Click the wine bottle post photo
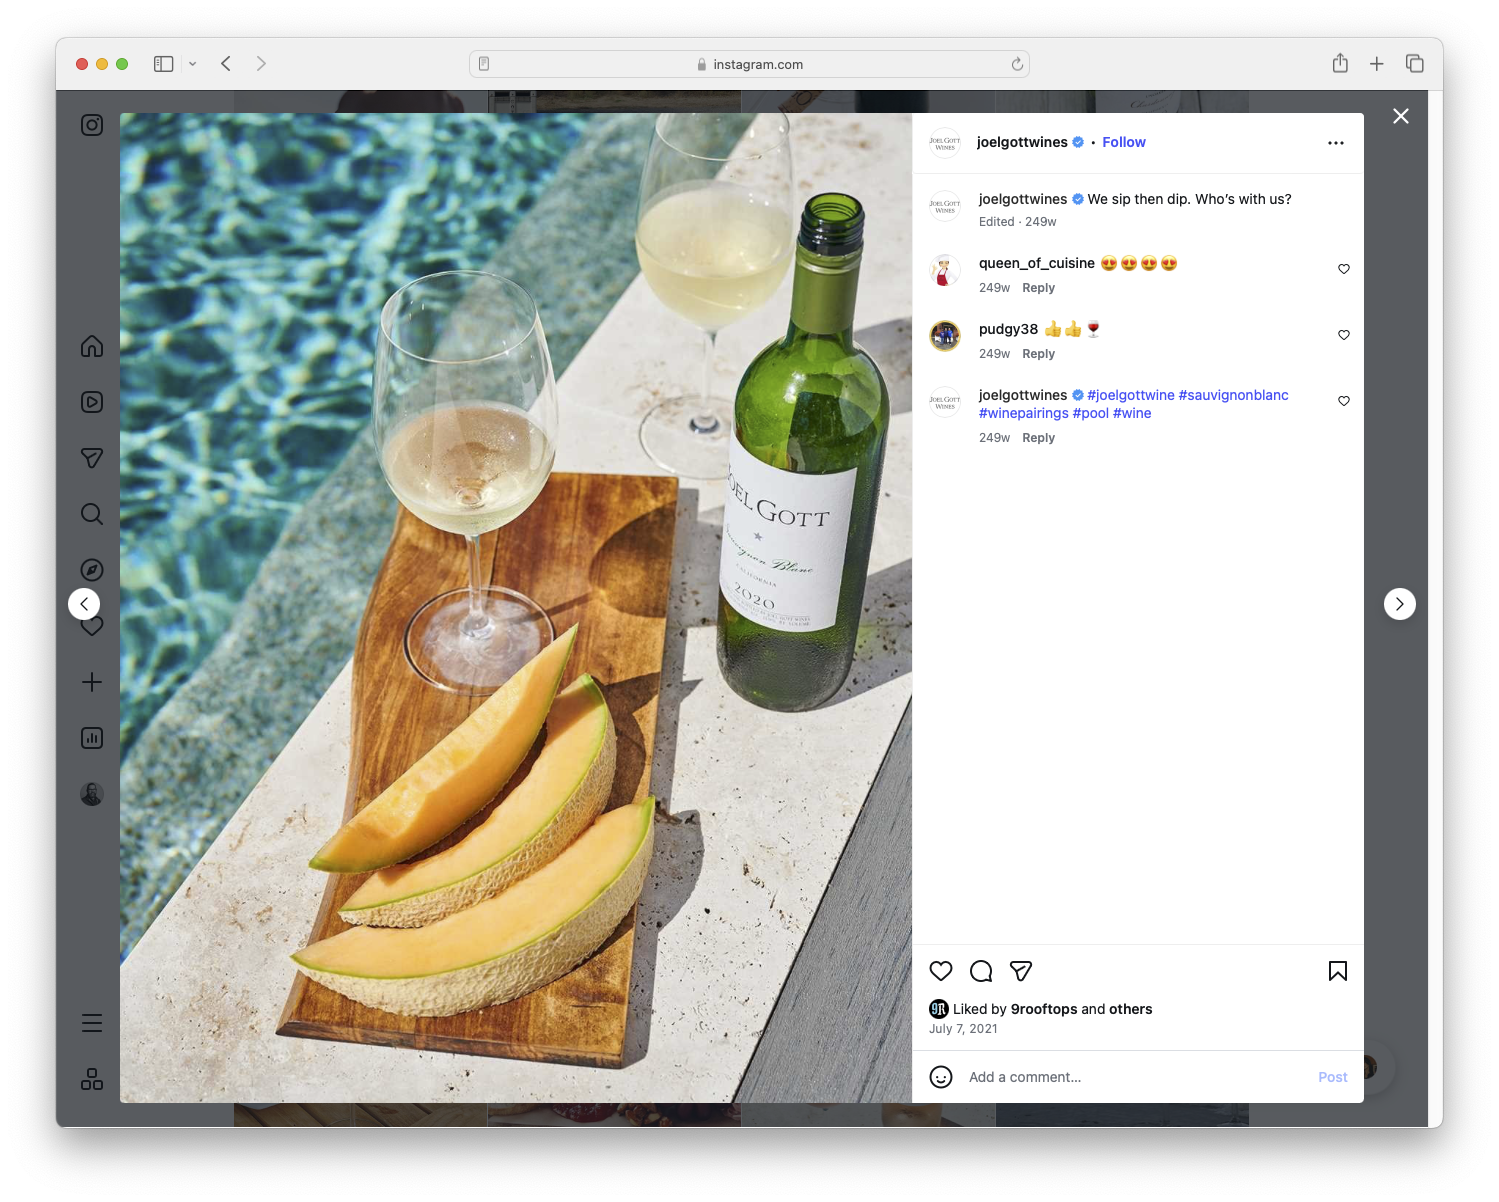Screen dimensions: 1499x1202 coord(516,608)
